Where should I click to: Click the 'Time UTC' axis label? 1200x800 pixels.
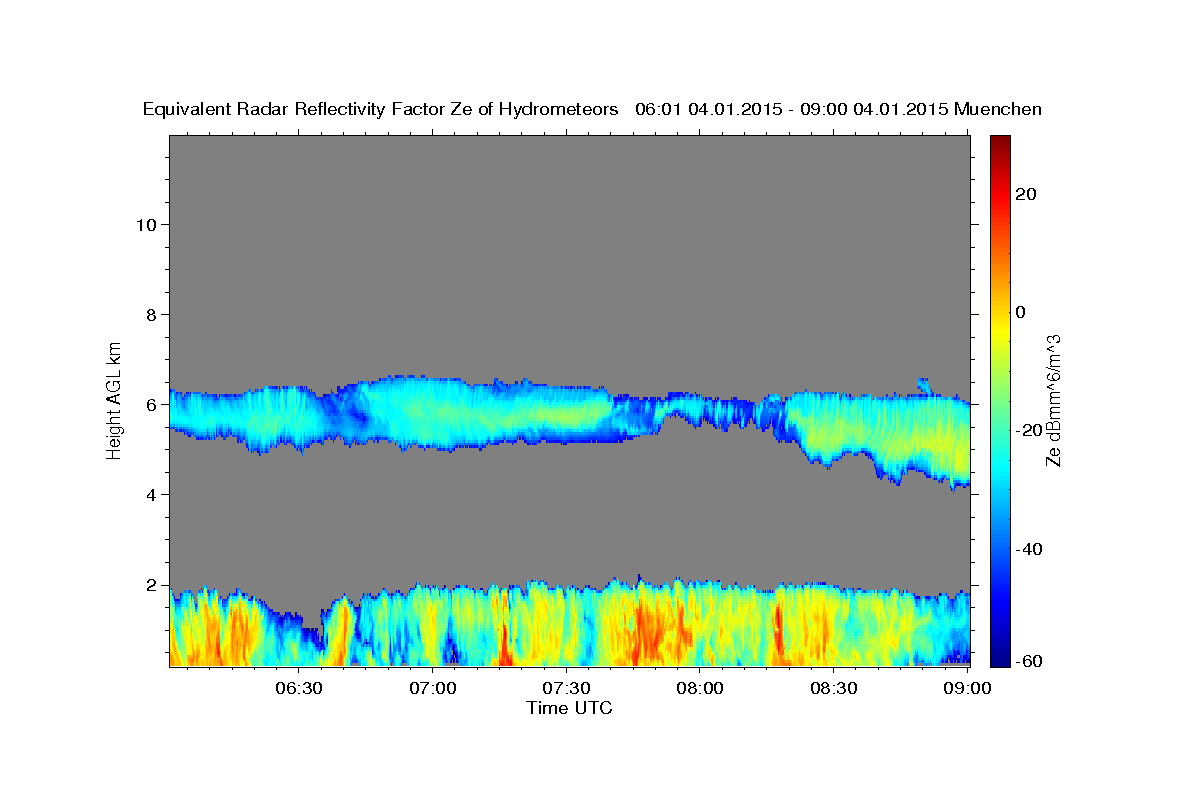click(569, 708)
